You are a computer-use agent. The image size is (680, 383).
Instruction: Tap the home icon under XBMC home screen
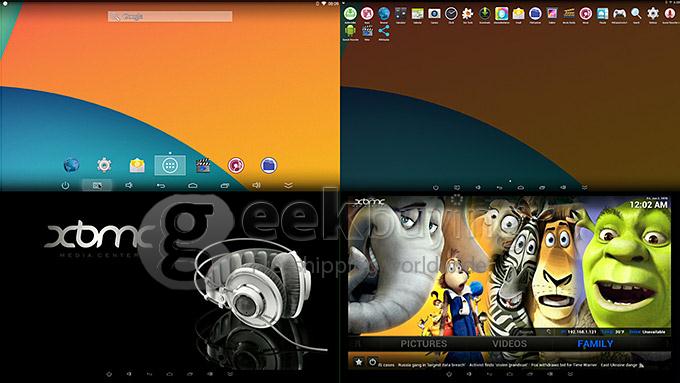pos(510,374)
